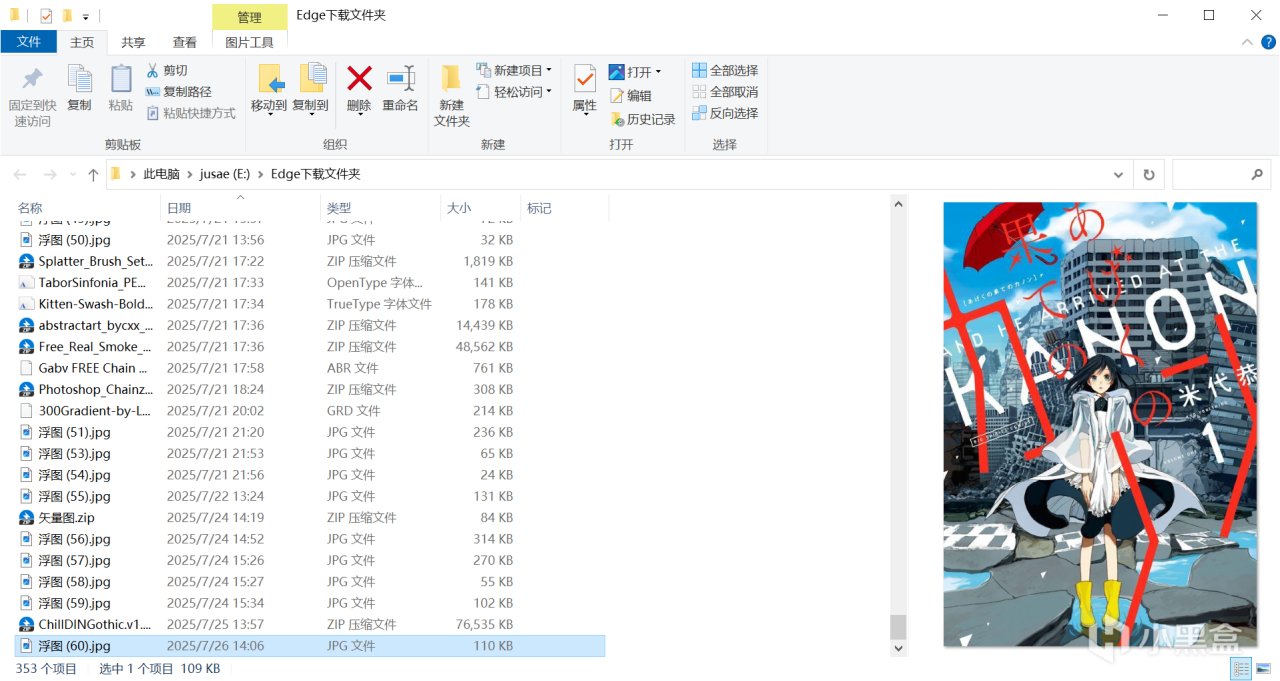
Task: Click the manga cover preview image
Action: pyautogui.click(x=1100, y=425)
